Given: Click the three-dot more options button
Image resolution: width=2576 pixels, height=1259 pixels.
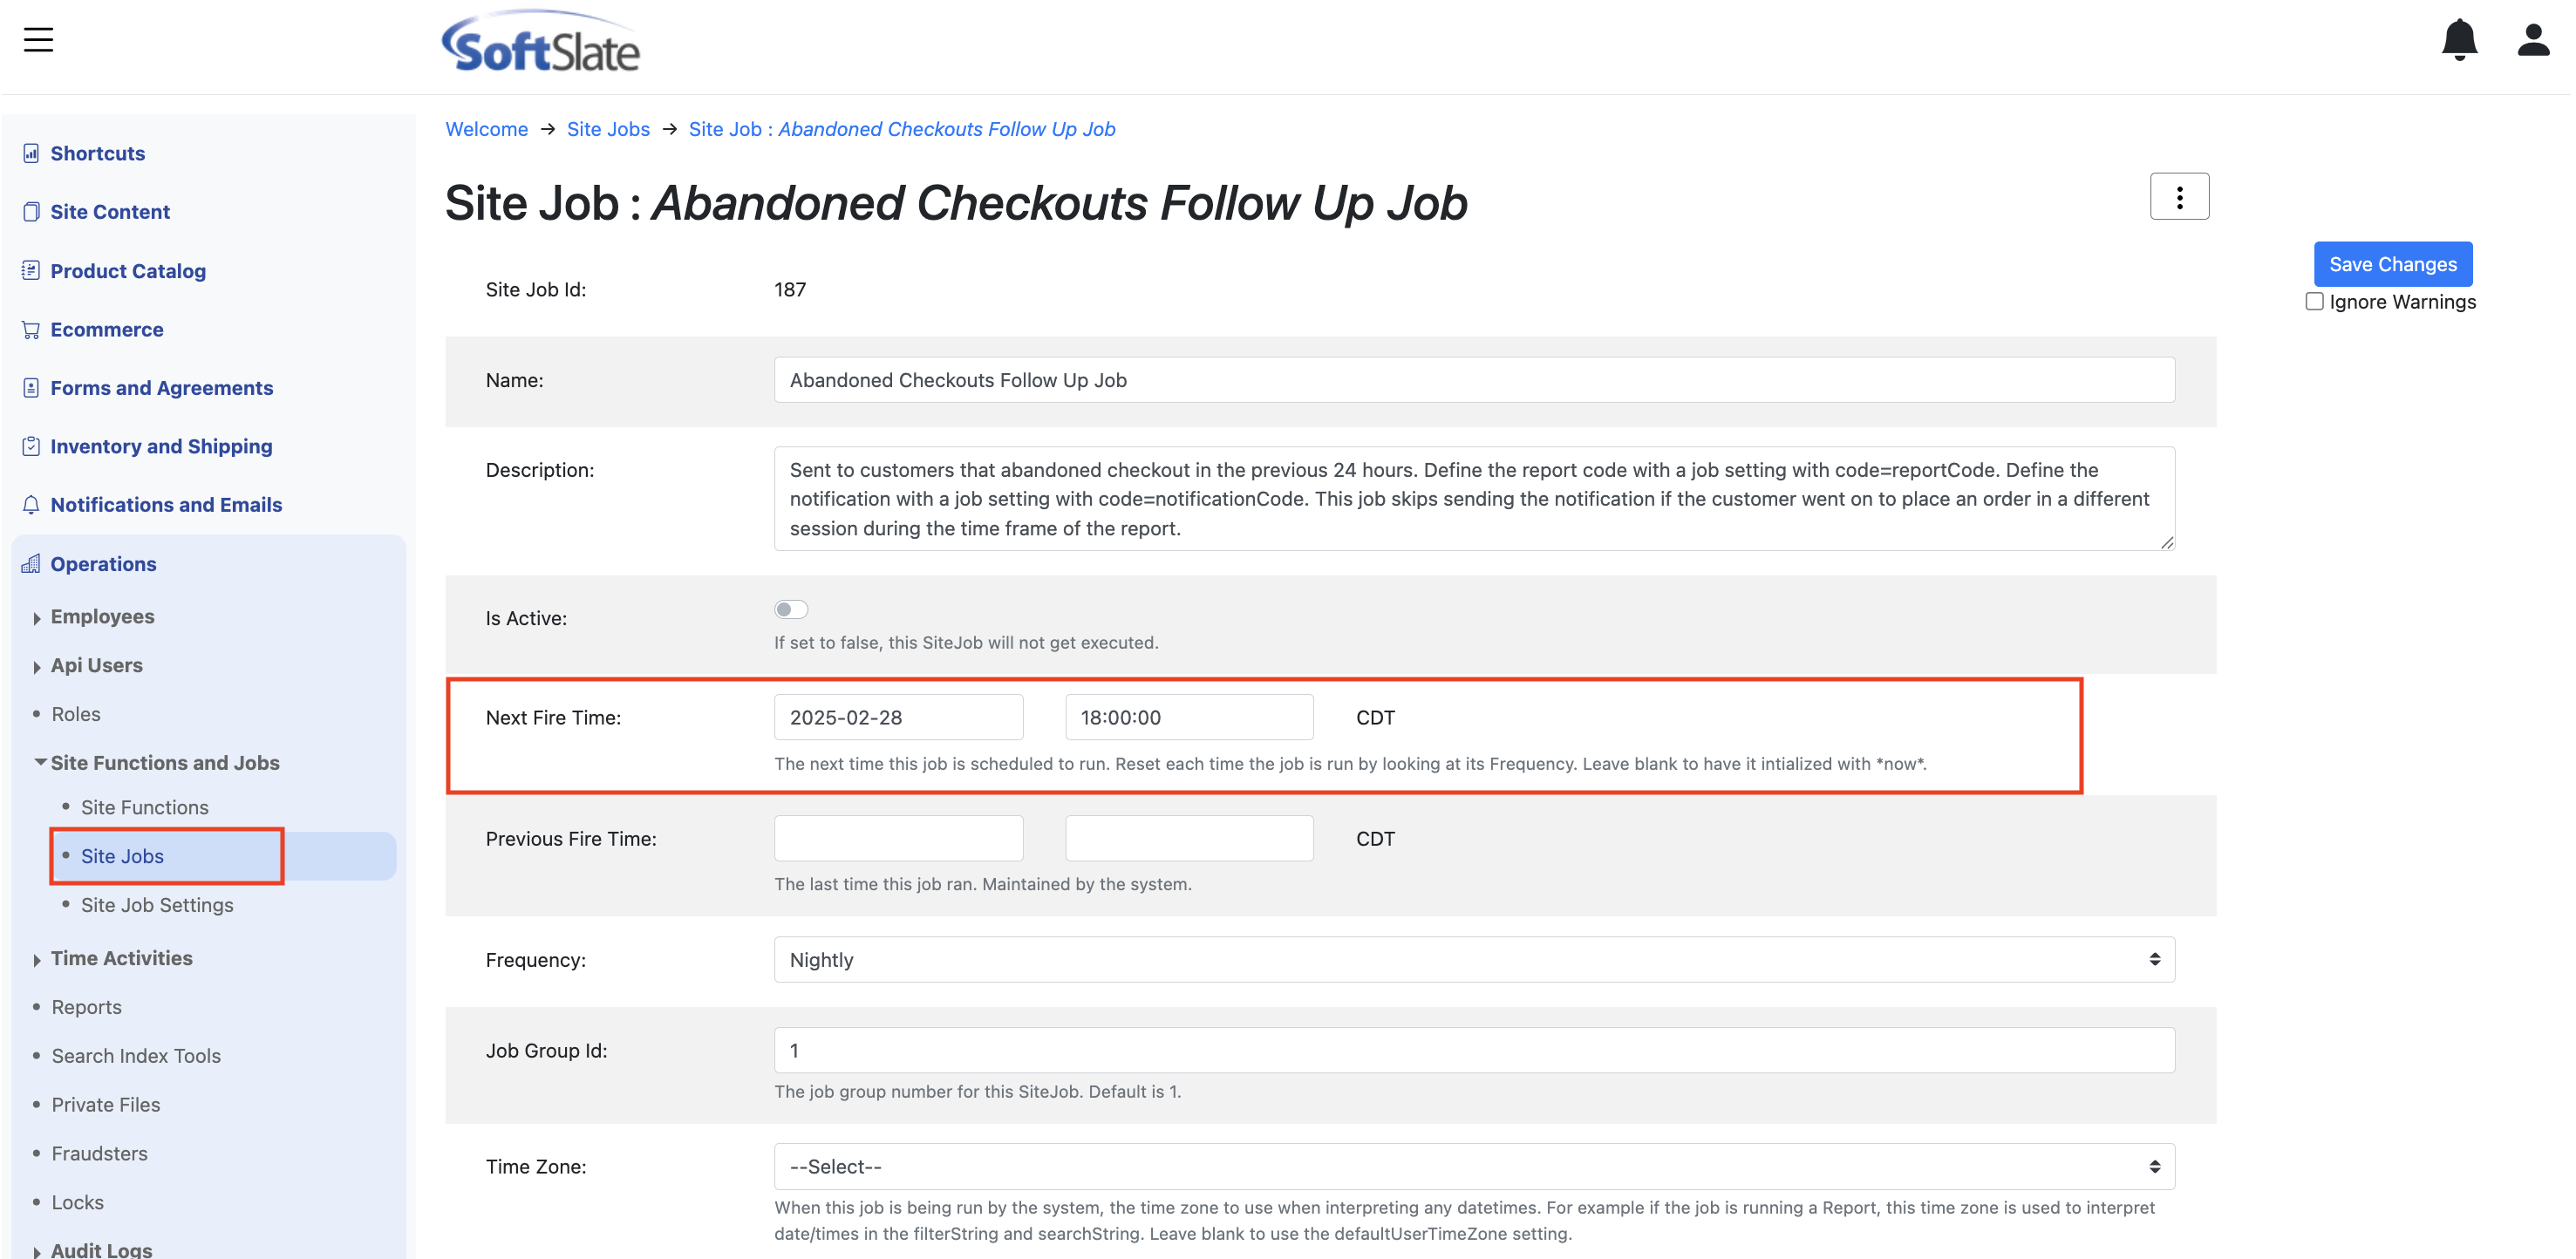Looking at the screenshot, I should tap(2179, 197).
